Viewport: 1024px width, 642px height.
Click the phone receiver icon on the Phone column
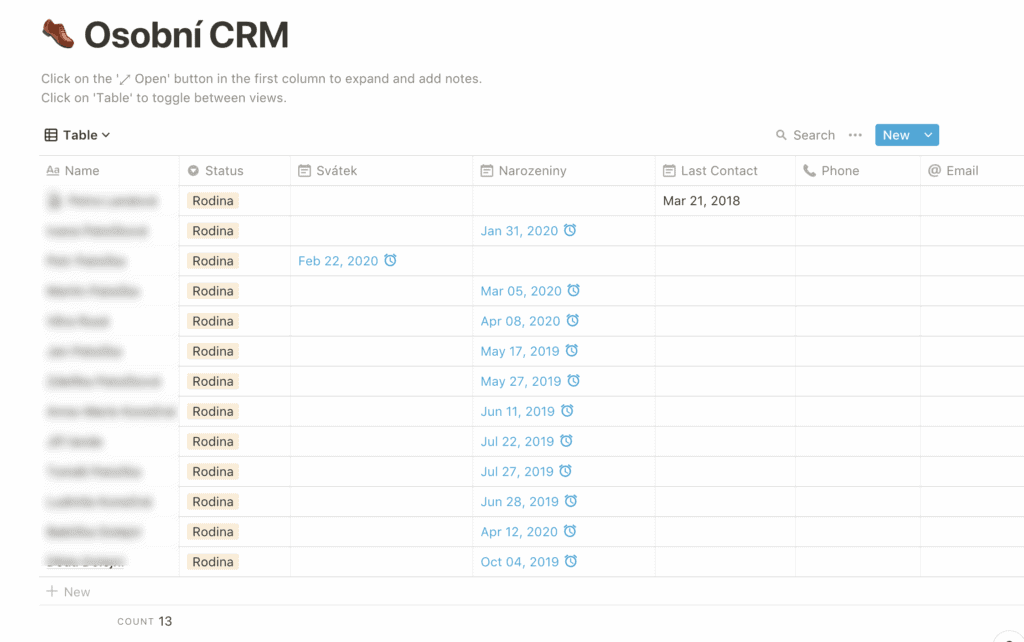click(808, 170)
